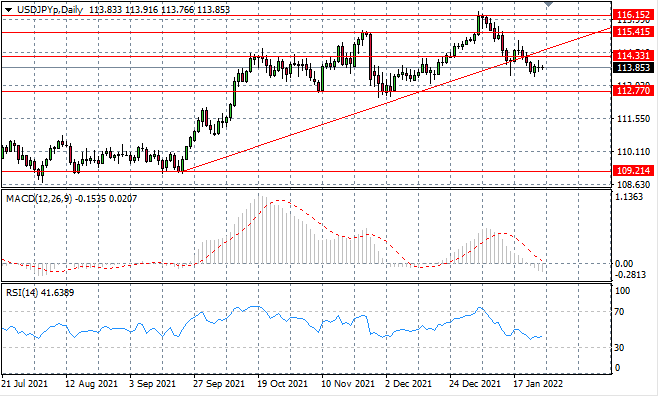The height and width of the screenshot is (397, 658).
Task: Select the MACD zero level 0.00 label
Action: [x=624, y=264]
